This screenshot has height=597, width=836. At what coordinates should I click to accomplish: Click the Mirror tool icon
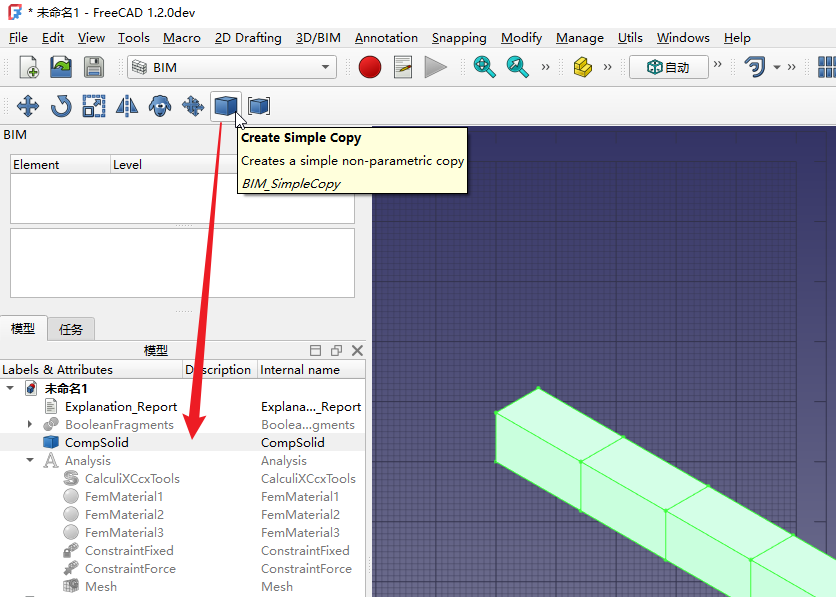(x=127, y=105)
